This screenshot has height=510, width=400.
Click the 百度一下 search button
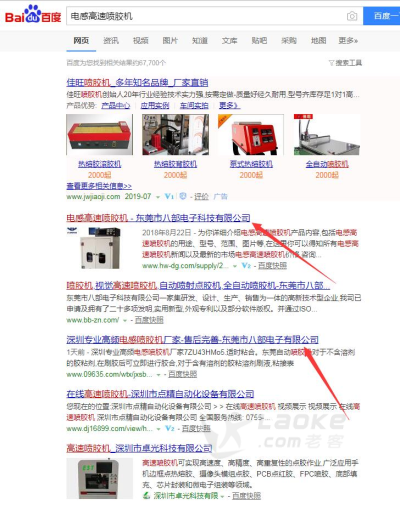click(x=382, y=16)
